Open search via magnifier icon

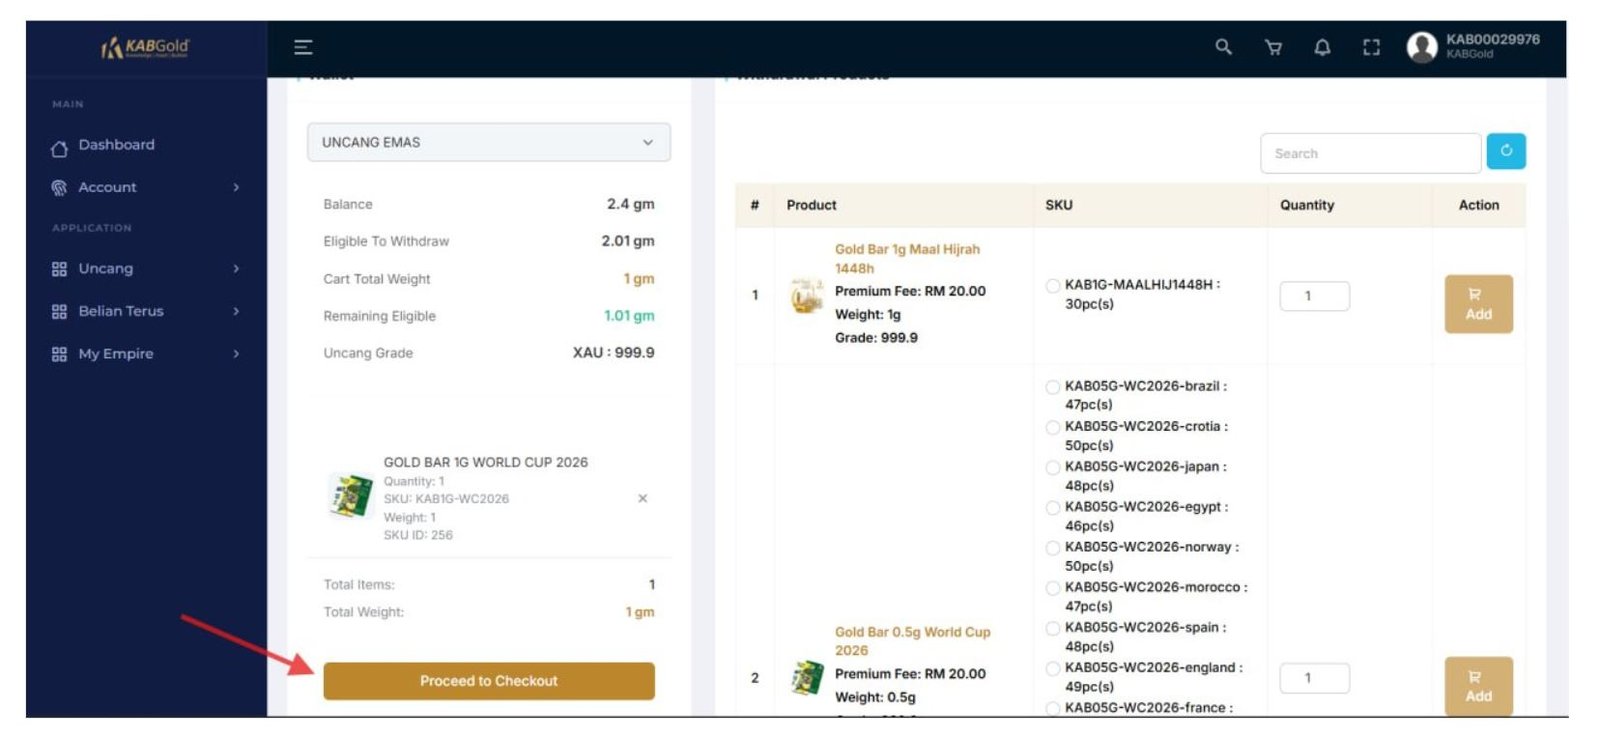(x=1223, y=47)
